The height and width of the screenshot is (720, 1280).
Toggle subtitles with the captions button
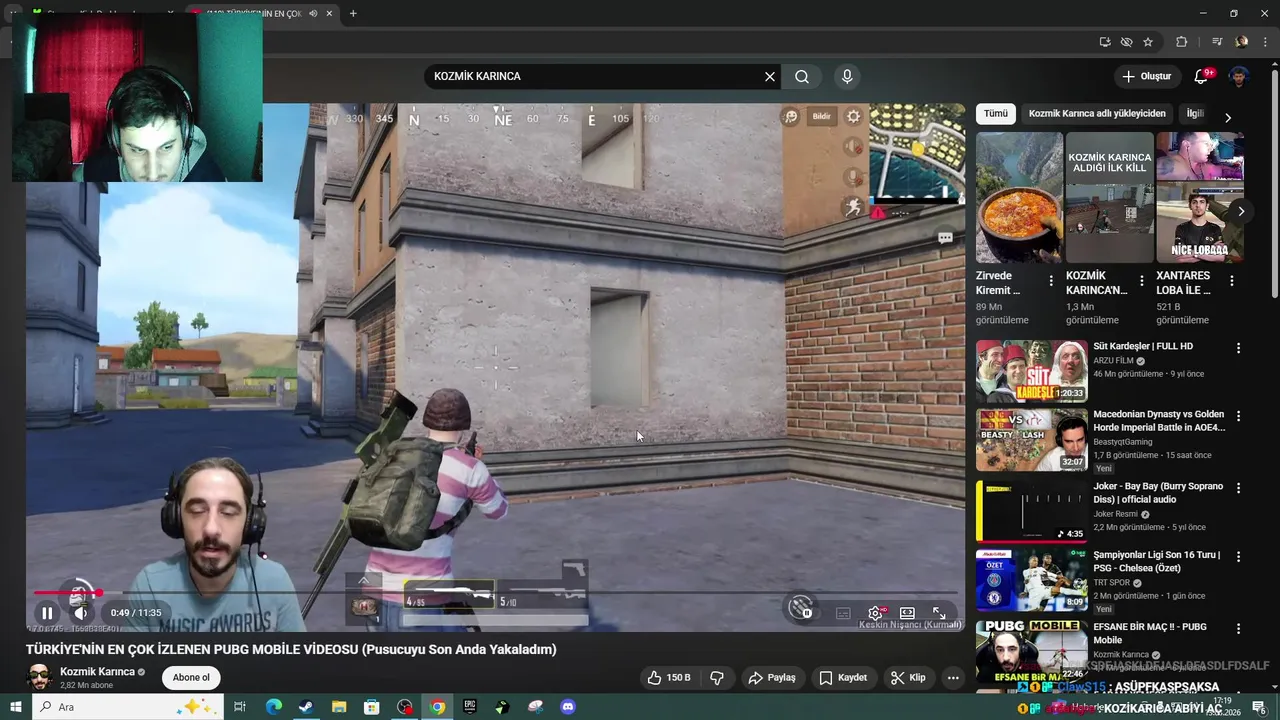click(x=843, y=613)
